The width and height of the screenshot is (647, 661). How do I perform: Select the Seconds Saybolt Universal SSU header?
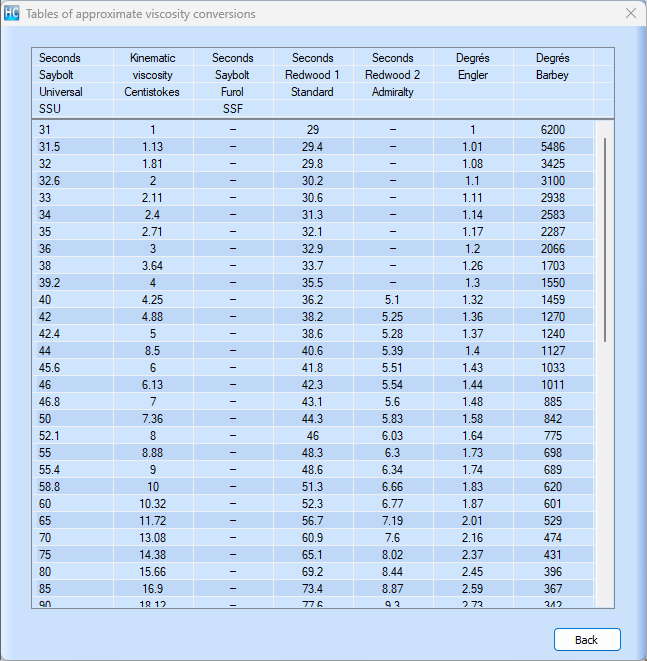click(72, 83)
